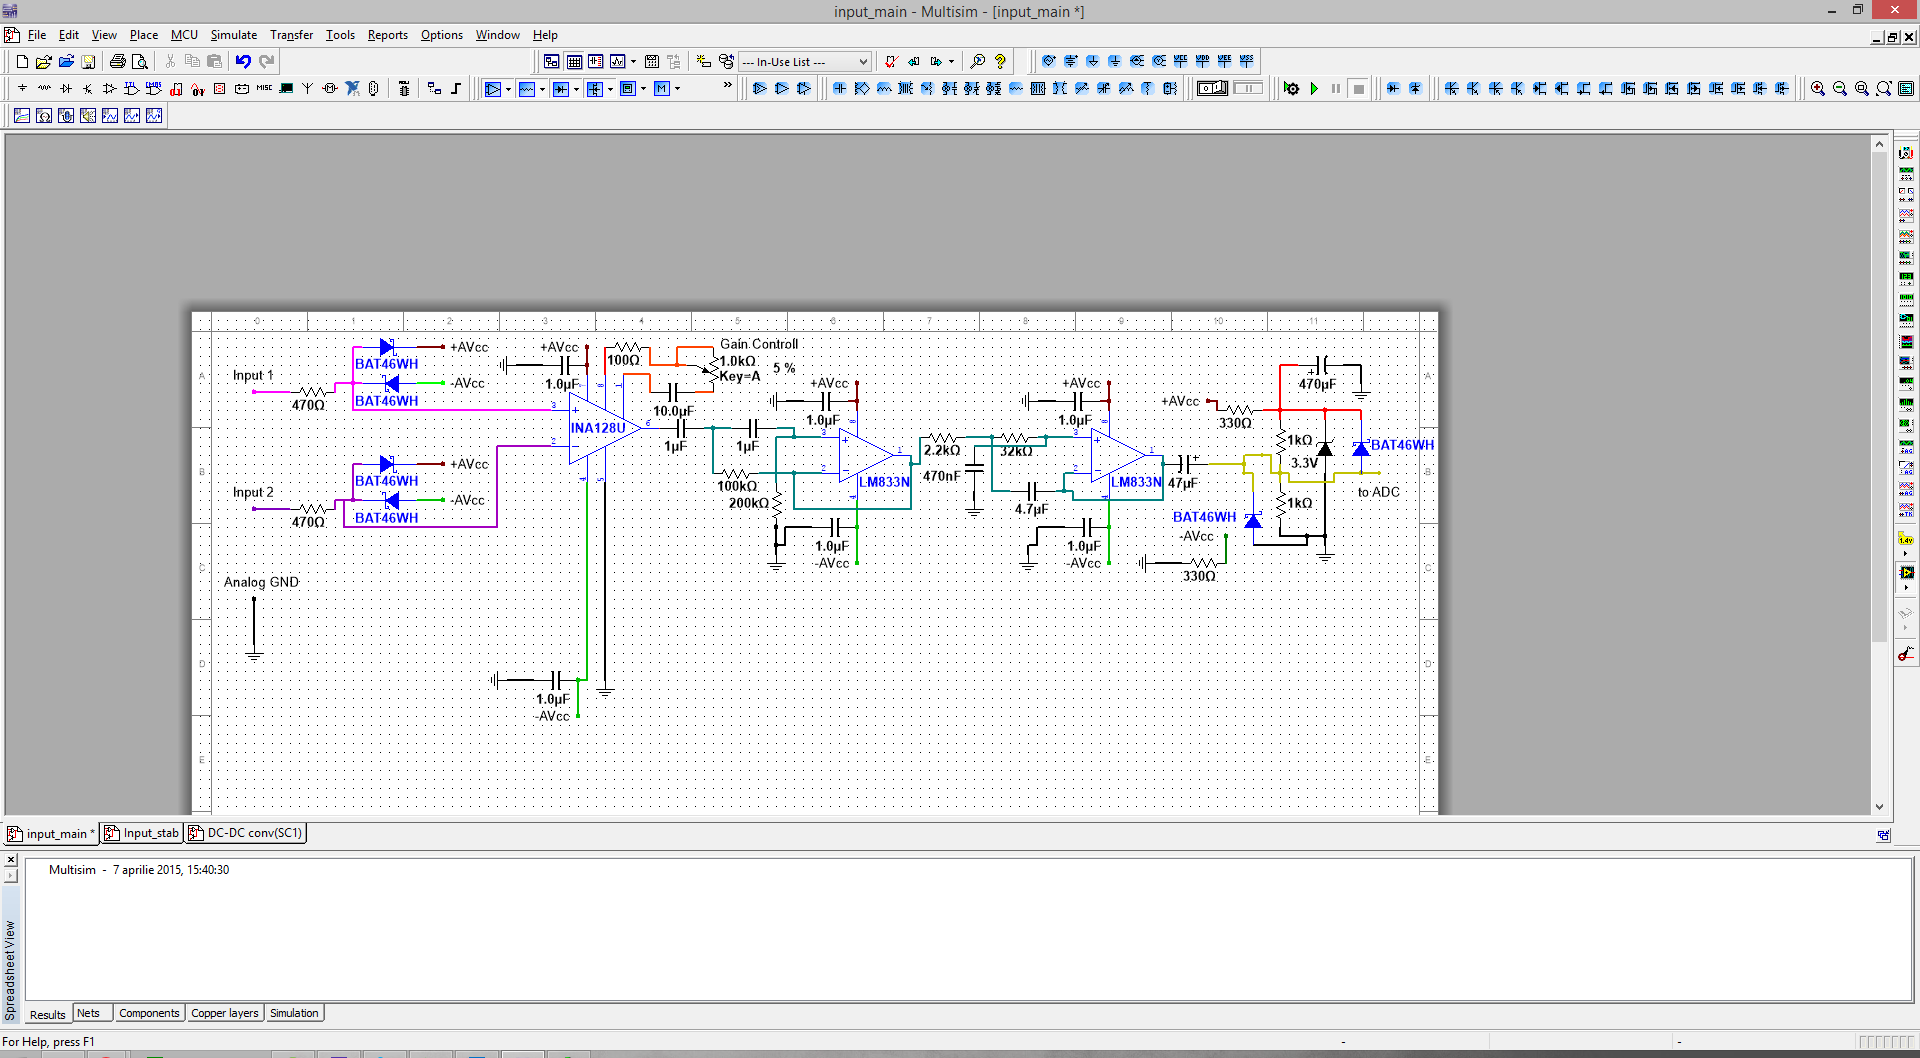Open the Reports menu
This screenshot has width=1920, height=1058.
point(388,35)
